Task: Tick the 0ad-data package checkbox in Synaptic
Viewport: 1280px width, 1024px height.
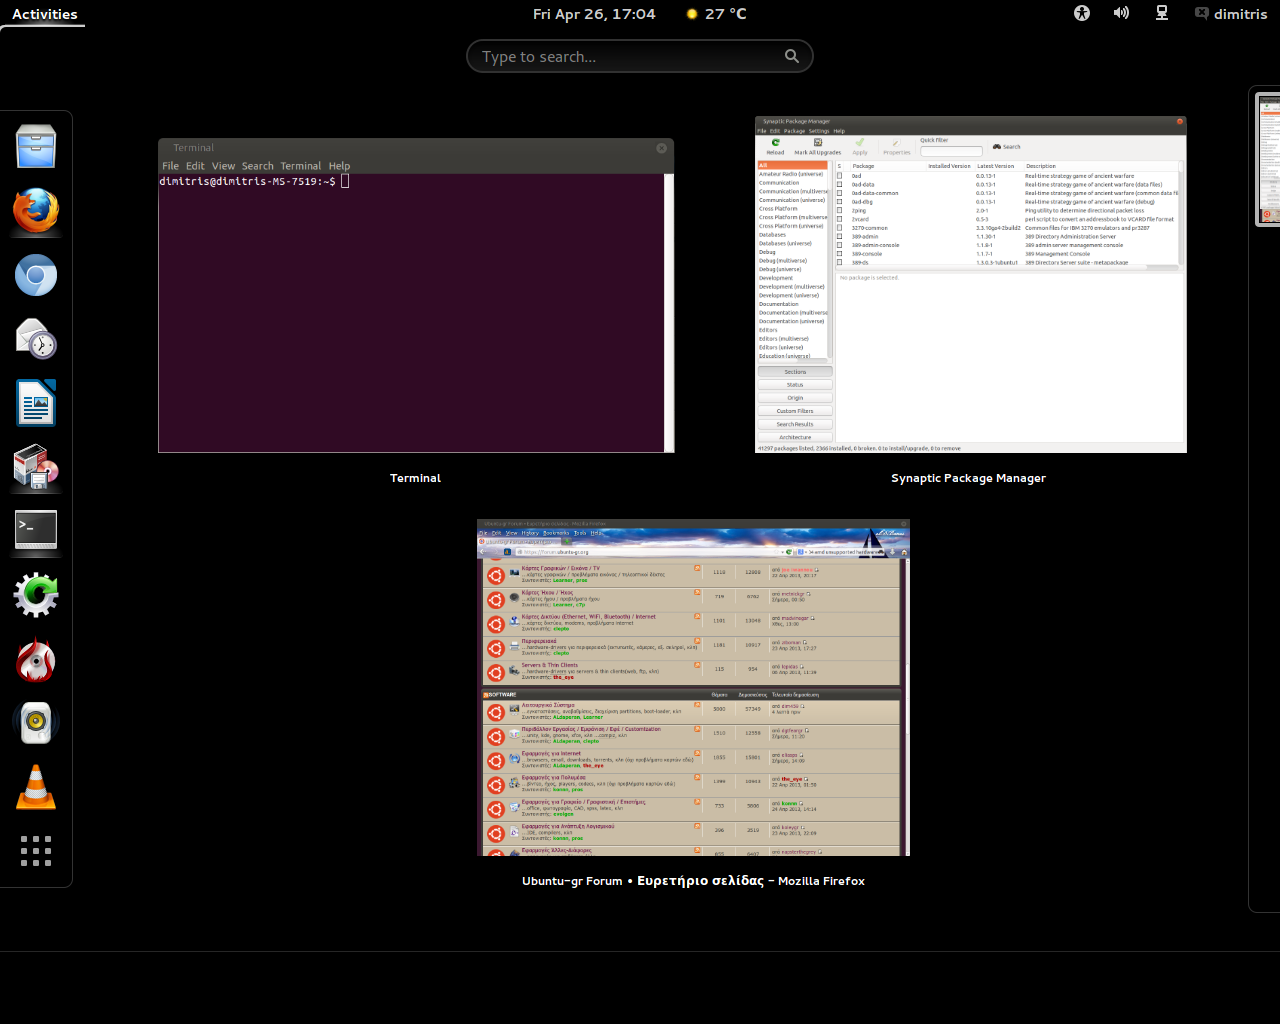Action: point(840,185)
